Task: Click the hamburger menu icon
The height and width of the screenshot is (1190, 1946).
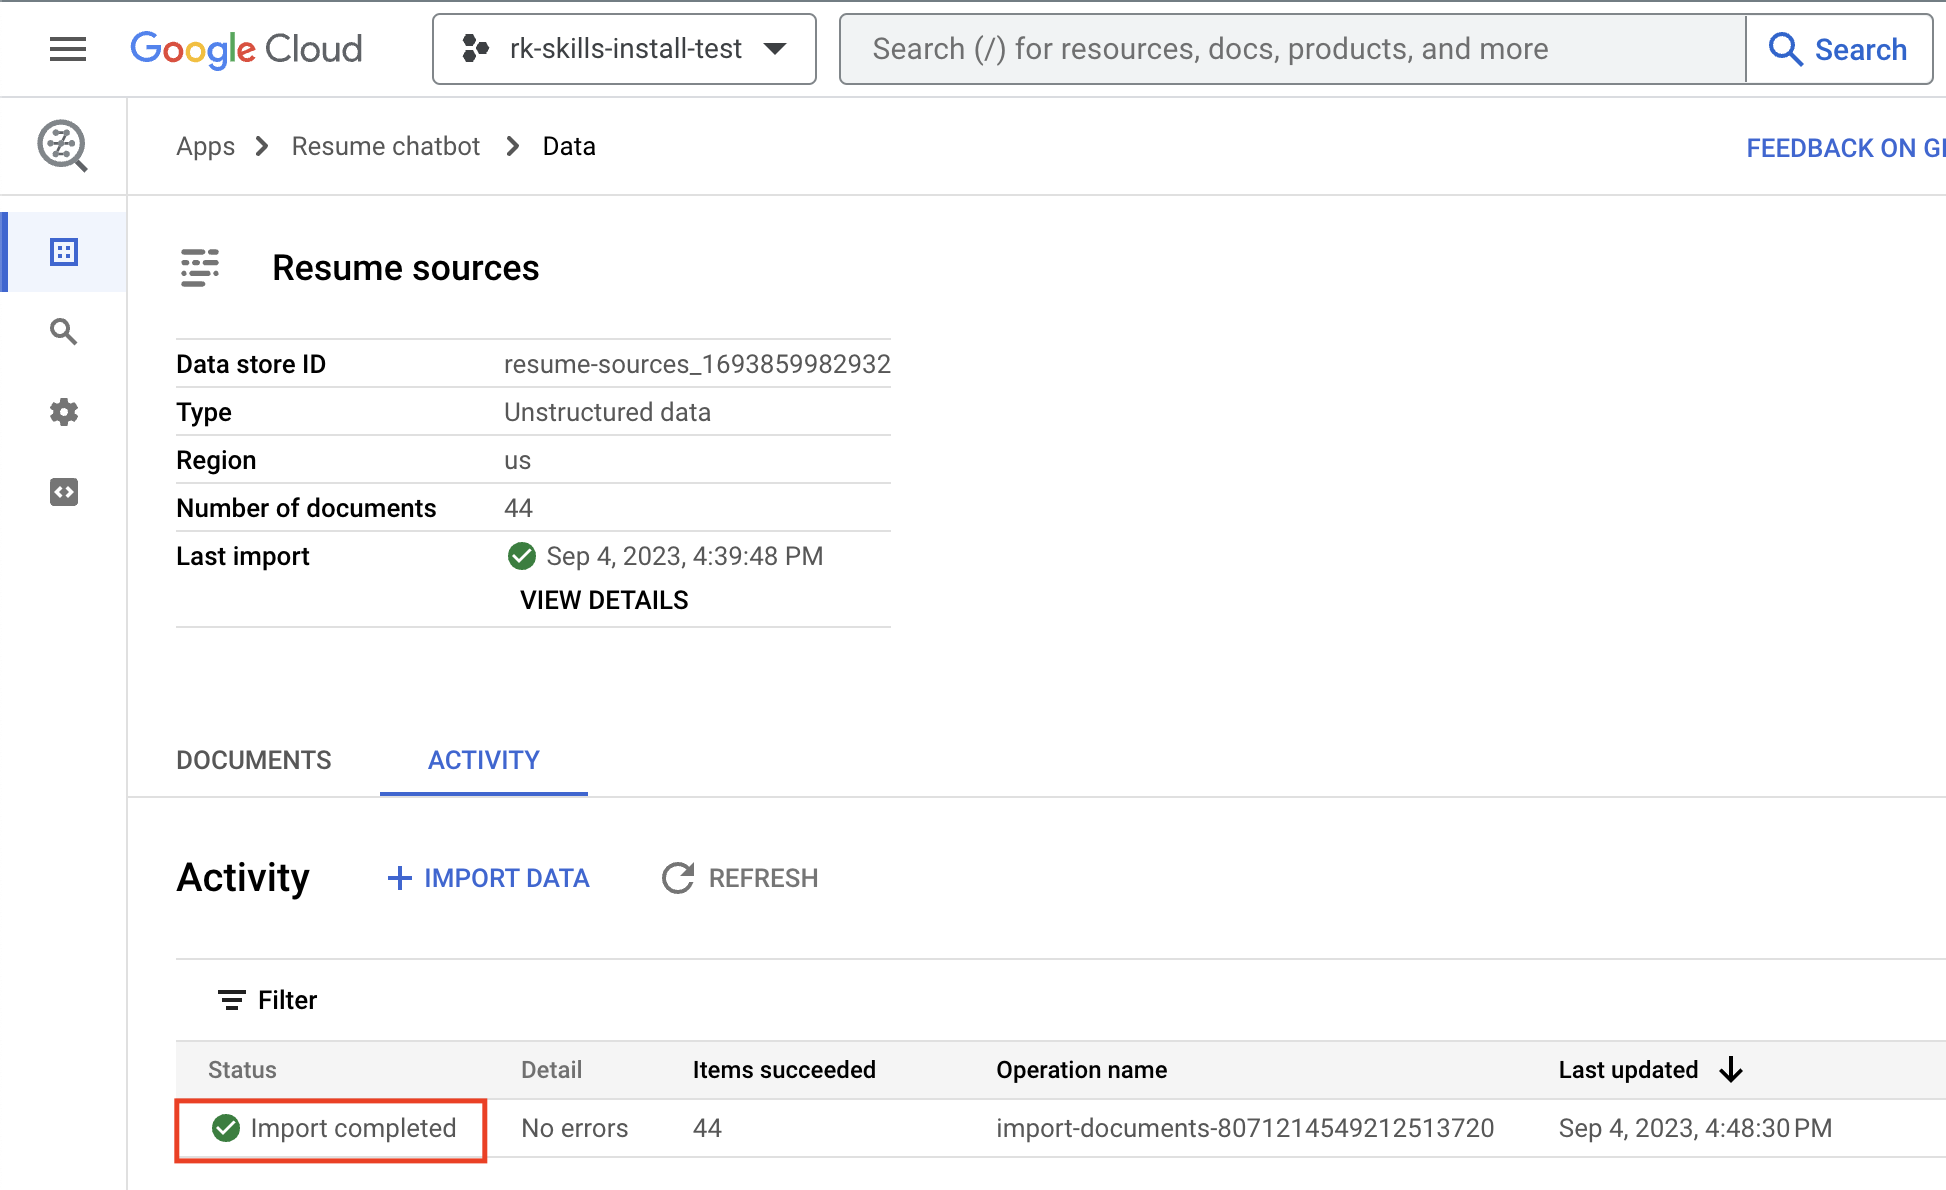Action: tap(67, 49)
